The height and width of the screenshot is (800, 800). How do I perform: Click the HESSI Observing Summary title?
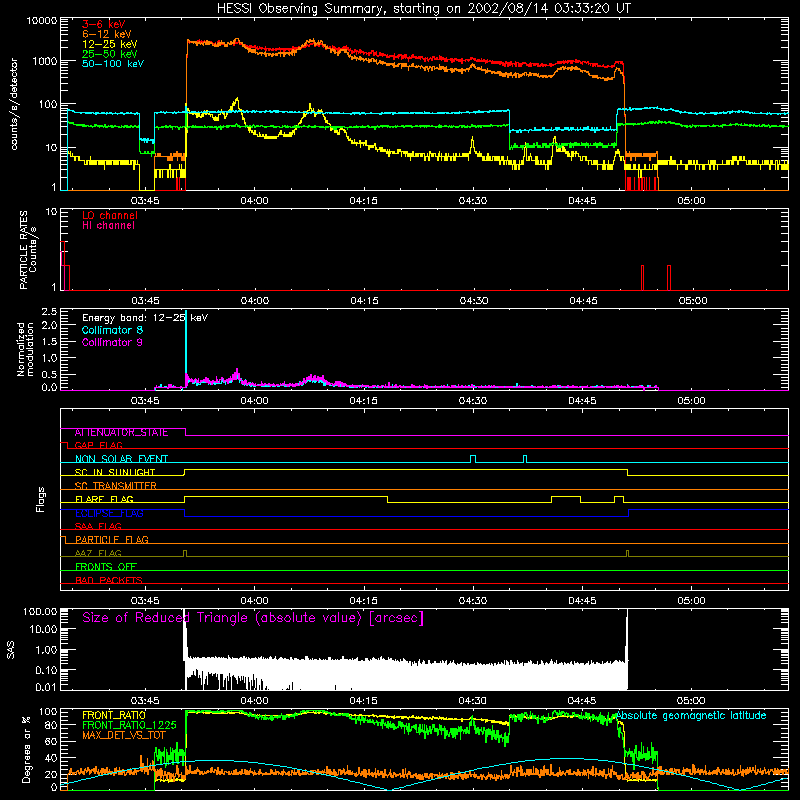(x=423, y=9)
